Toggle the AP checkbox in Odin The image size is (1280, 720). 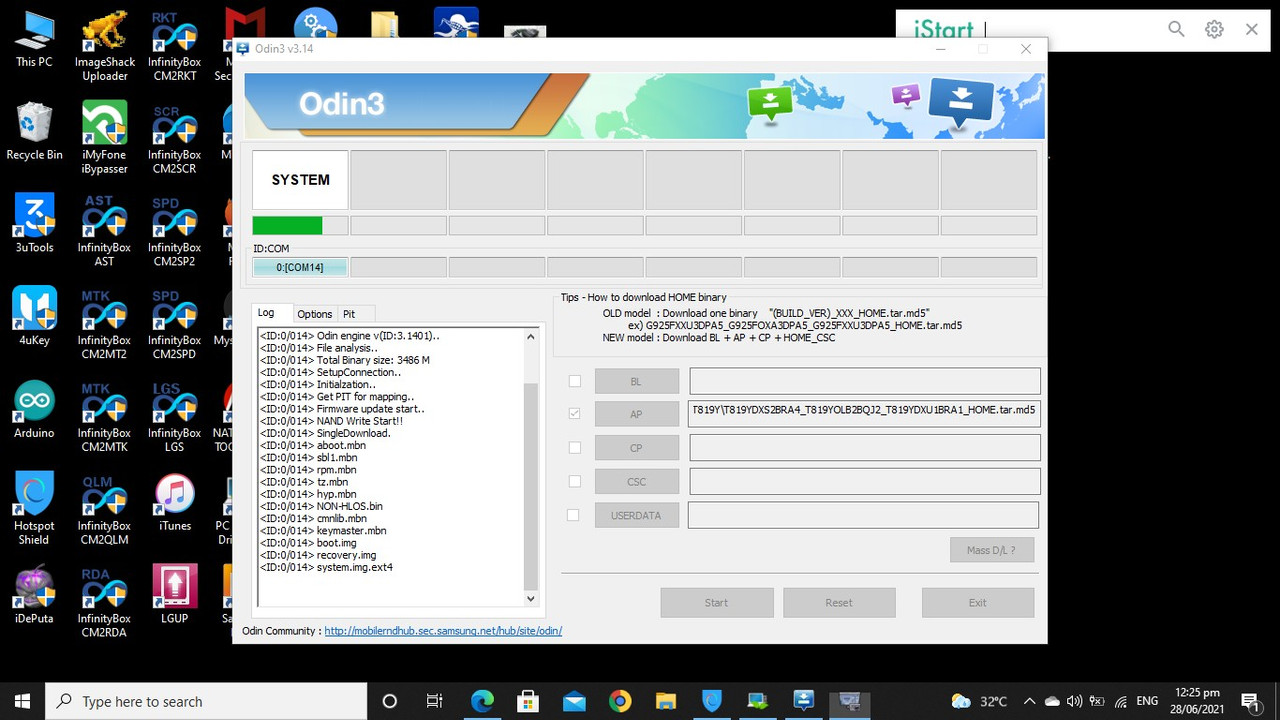(574, 413)
